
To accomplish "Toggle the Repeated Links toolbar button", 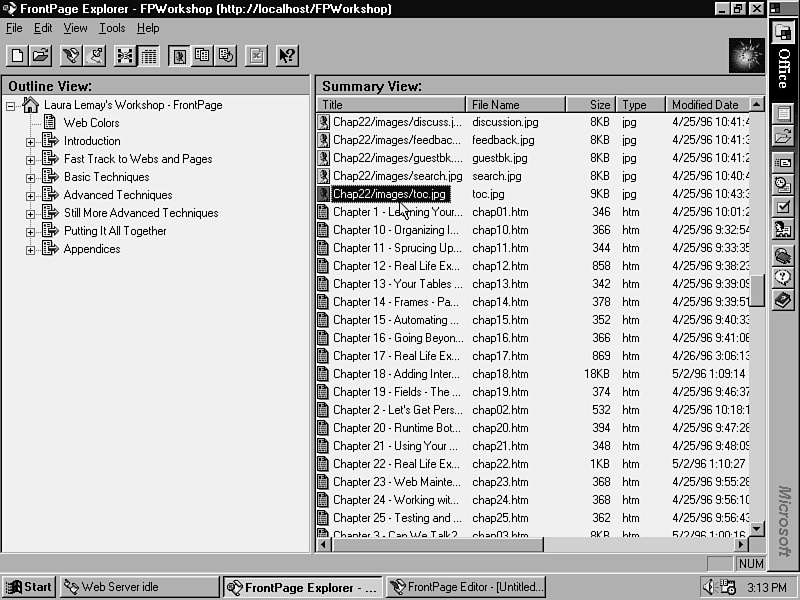I will tap(203, 56).
